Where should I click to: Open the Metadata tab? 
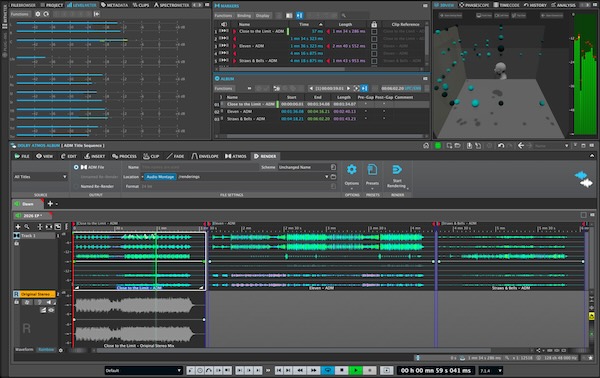[x=114, y=5]
